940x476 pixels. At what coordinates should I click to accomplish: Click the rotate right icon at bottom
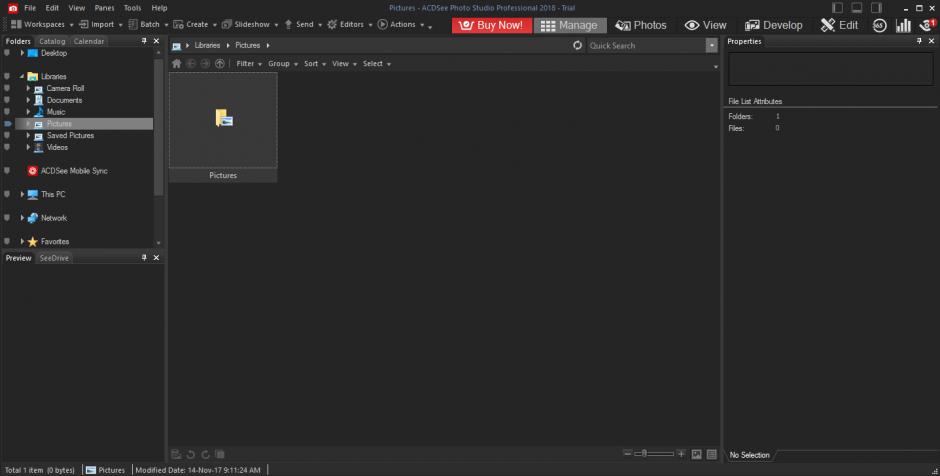pyautogui.click(x=205, y=454)
